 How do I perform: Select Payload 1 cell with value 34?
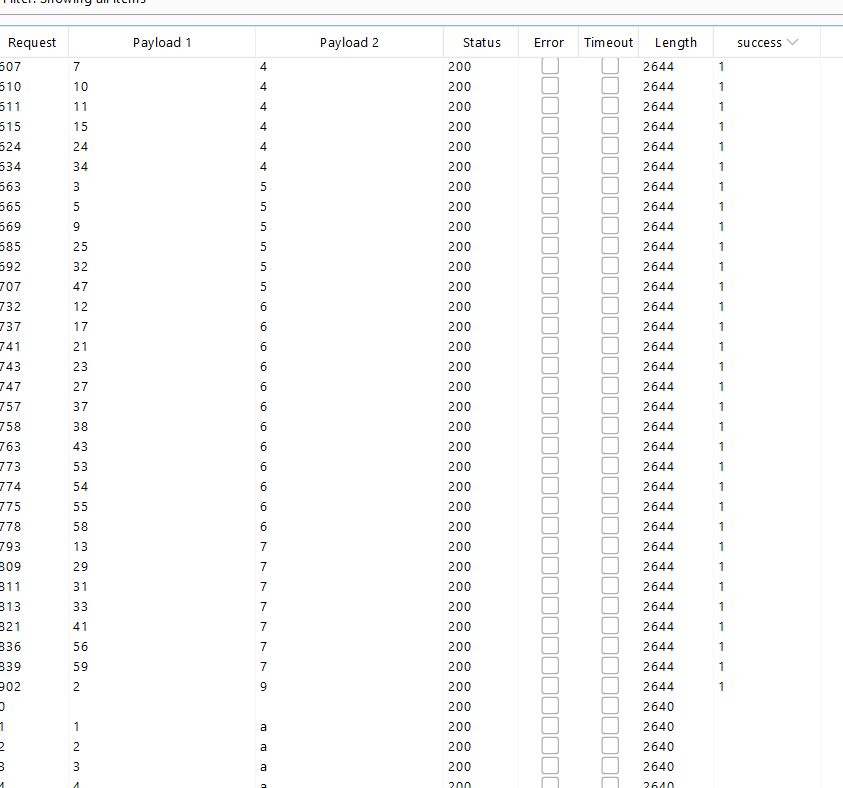(81, 167)
